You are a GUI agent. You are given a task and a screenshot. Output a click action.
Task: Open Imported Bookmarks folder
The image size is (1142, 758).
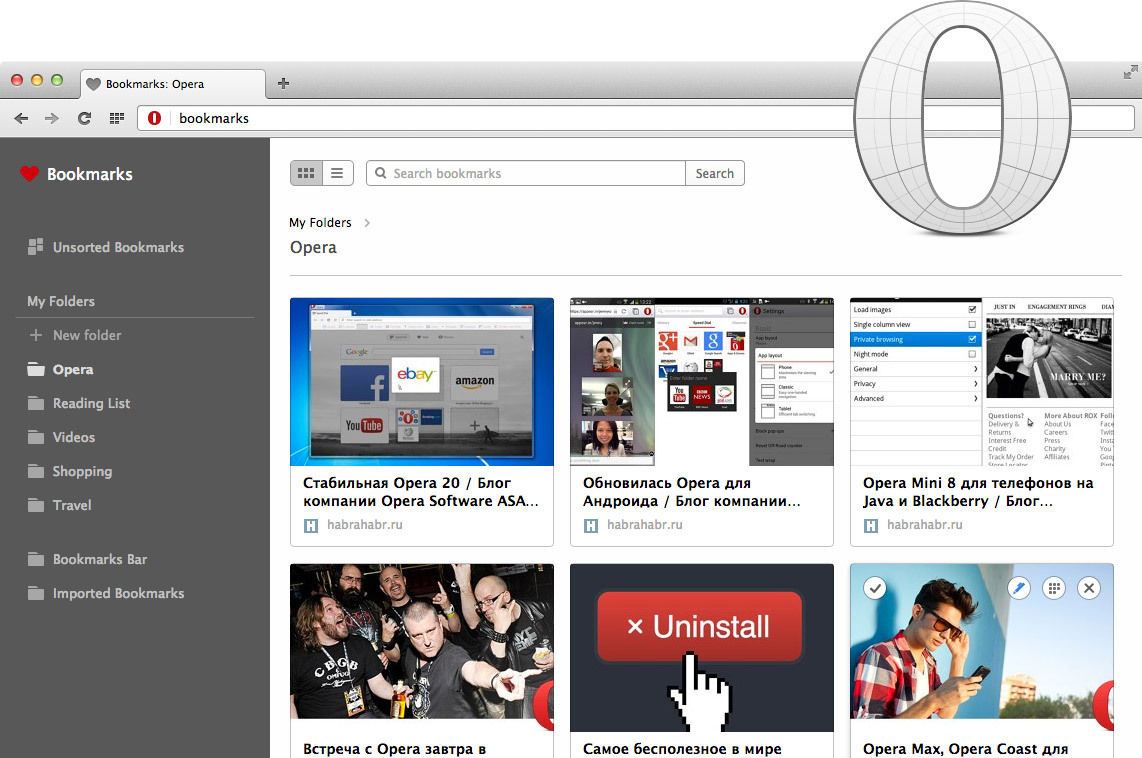point(106,593)
